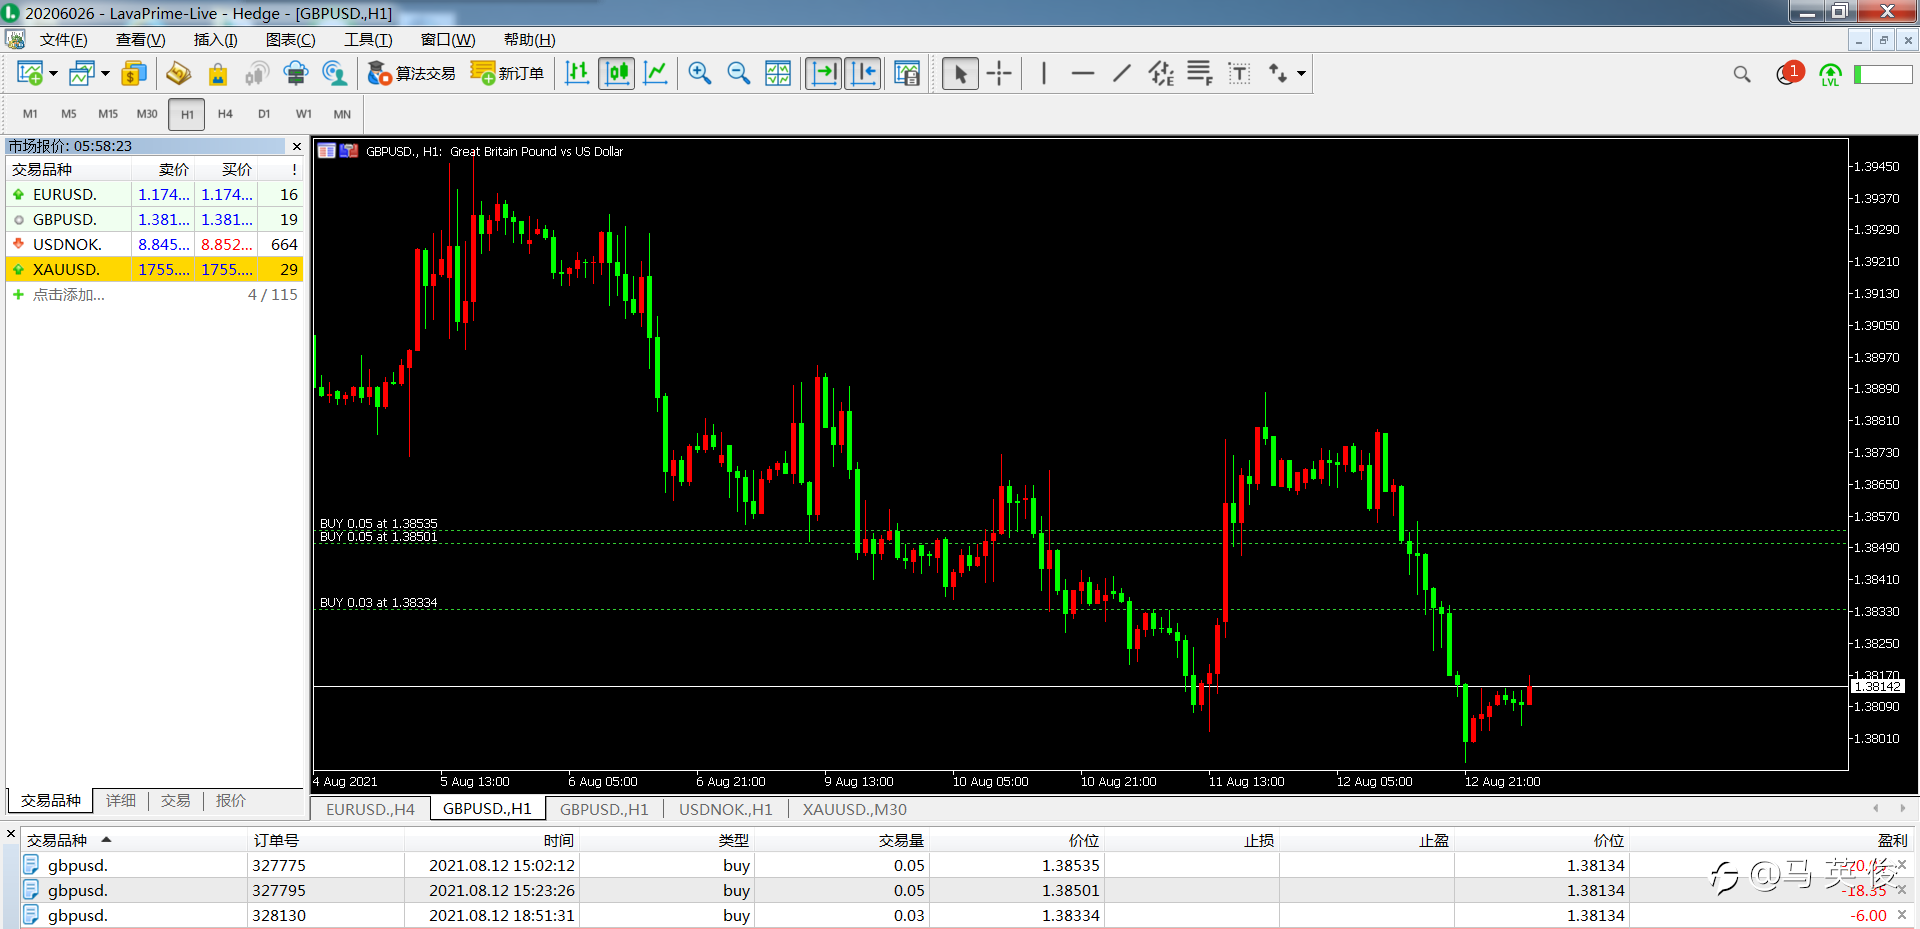Draw a vertical line with toolbar tool
Image resolution: width=1920 pixels, height=929 pixels.
tap(1044, 73)
